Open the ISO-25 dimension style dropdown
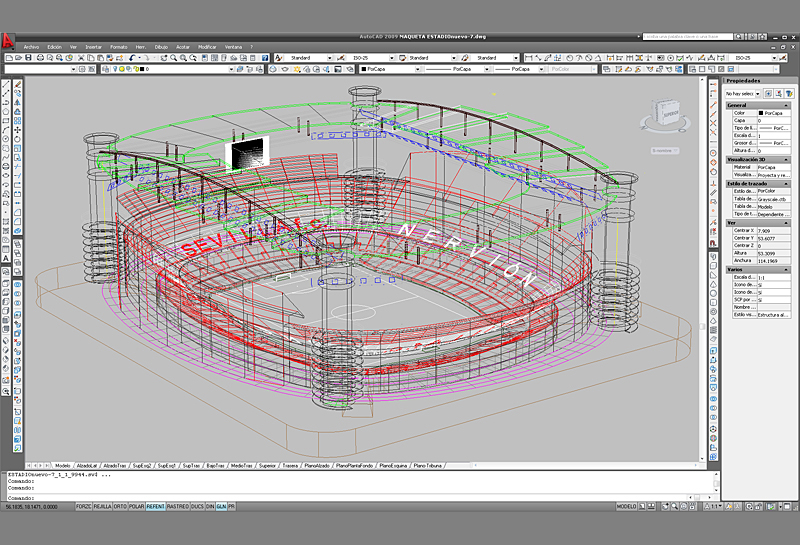 [x=392, y=58]
